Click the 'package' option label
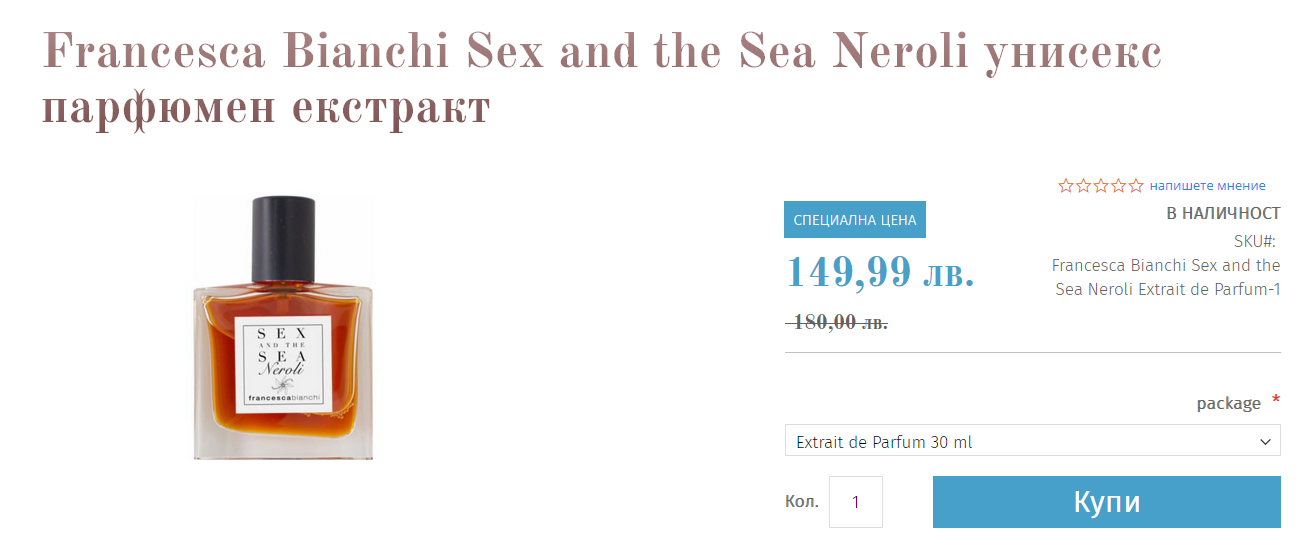This screenshot has height=555, width=1309. 1228,403
